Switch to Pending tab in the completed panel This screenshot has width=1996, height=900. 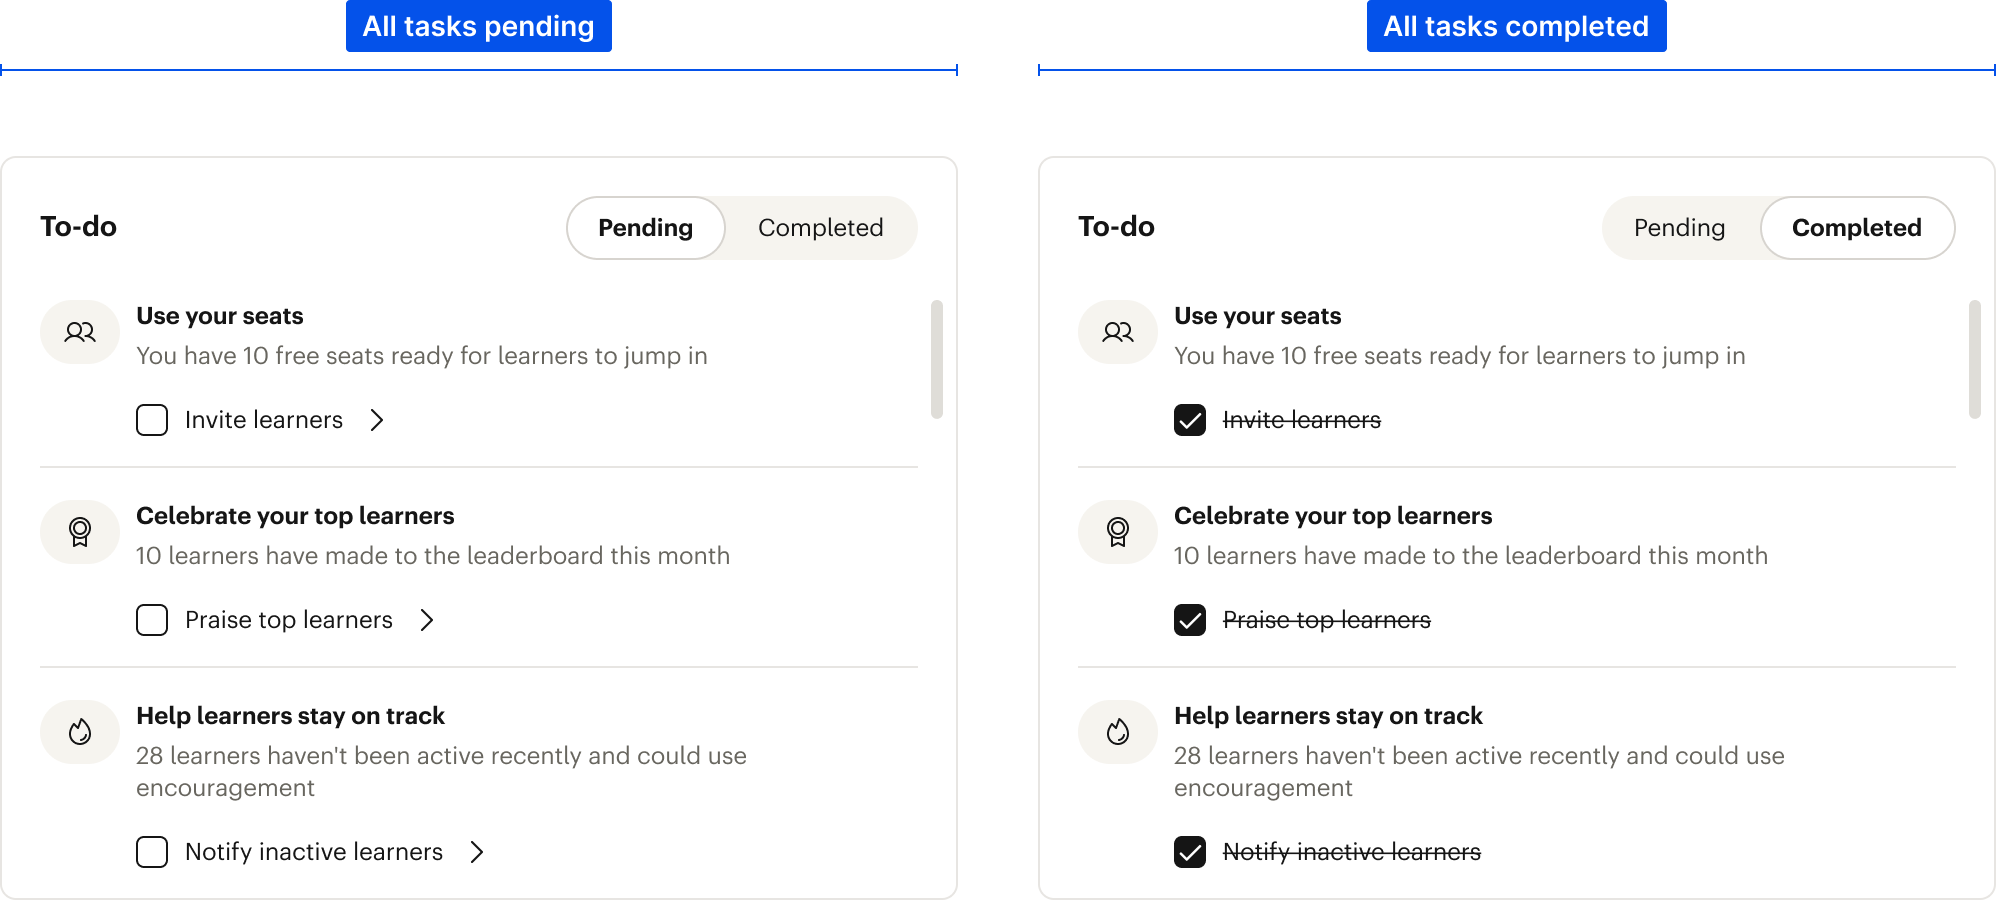point(1680,228)
